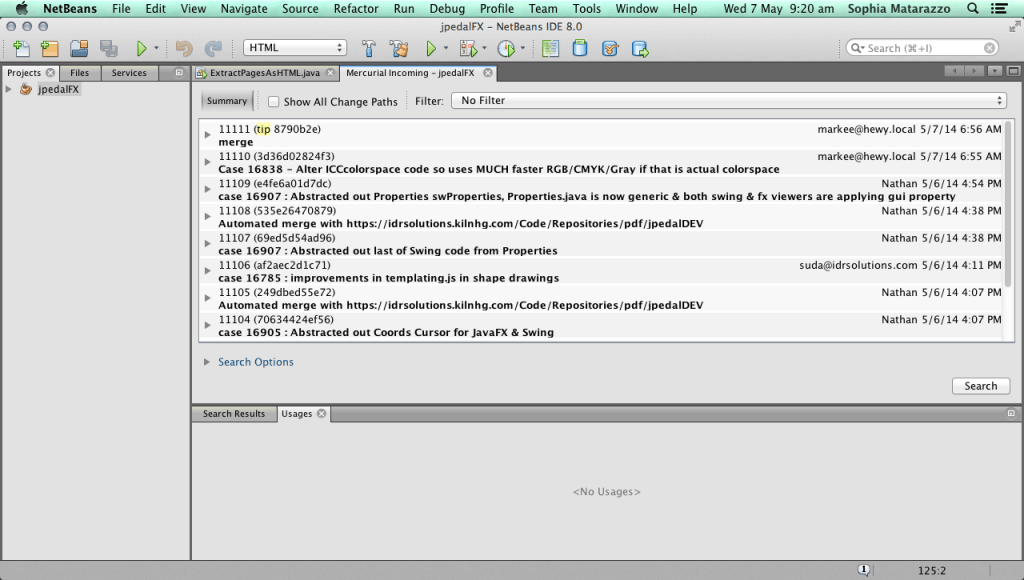Click the notifications icon in status bar
The height and width of the screenshot is (580, 1024).
coord(862,570)
